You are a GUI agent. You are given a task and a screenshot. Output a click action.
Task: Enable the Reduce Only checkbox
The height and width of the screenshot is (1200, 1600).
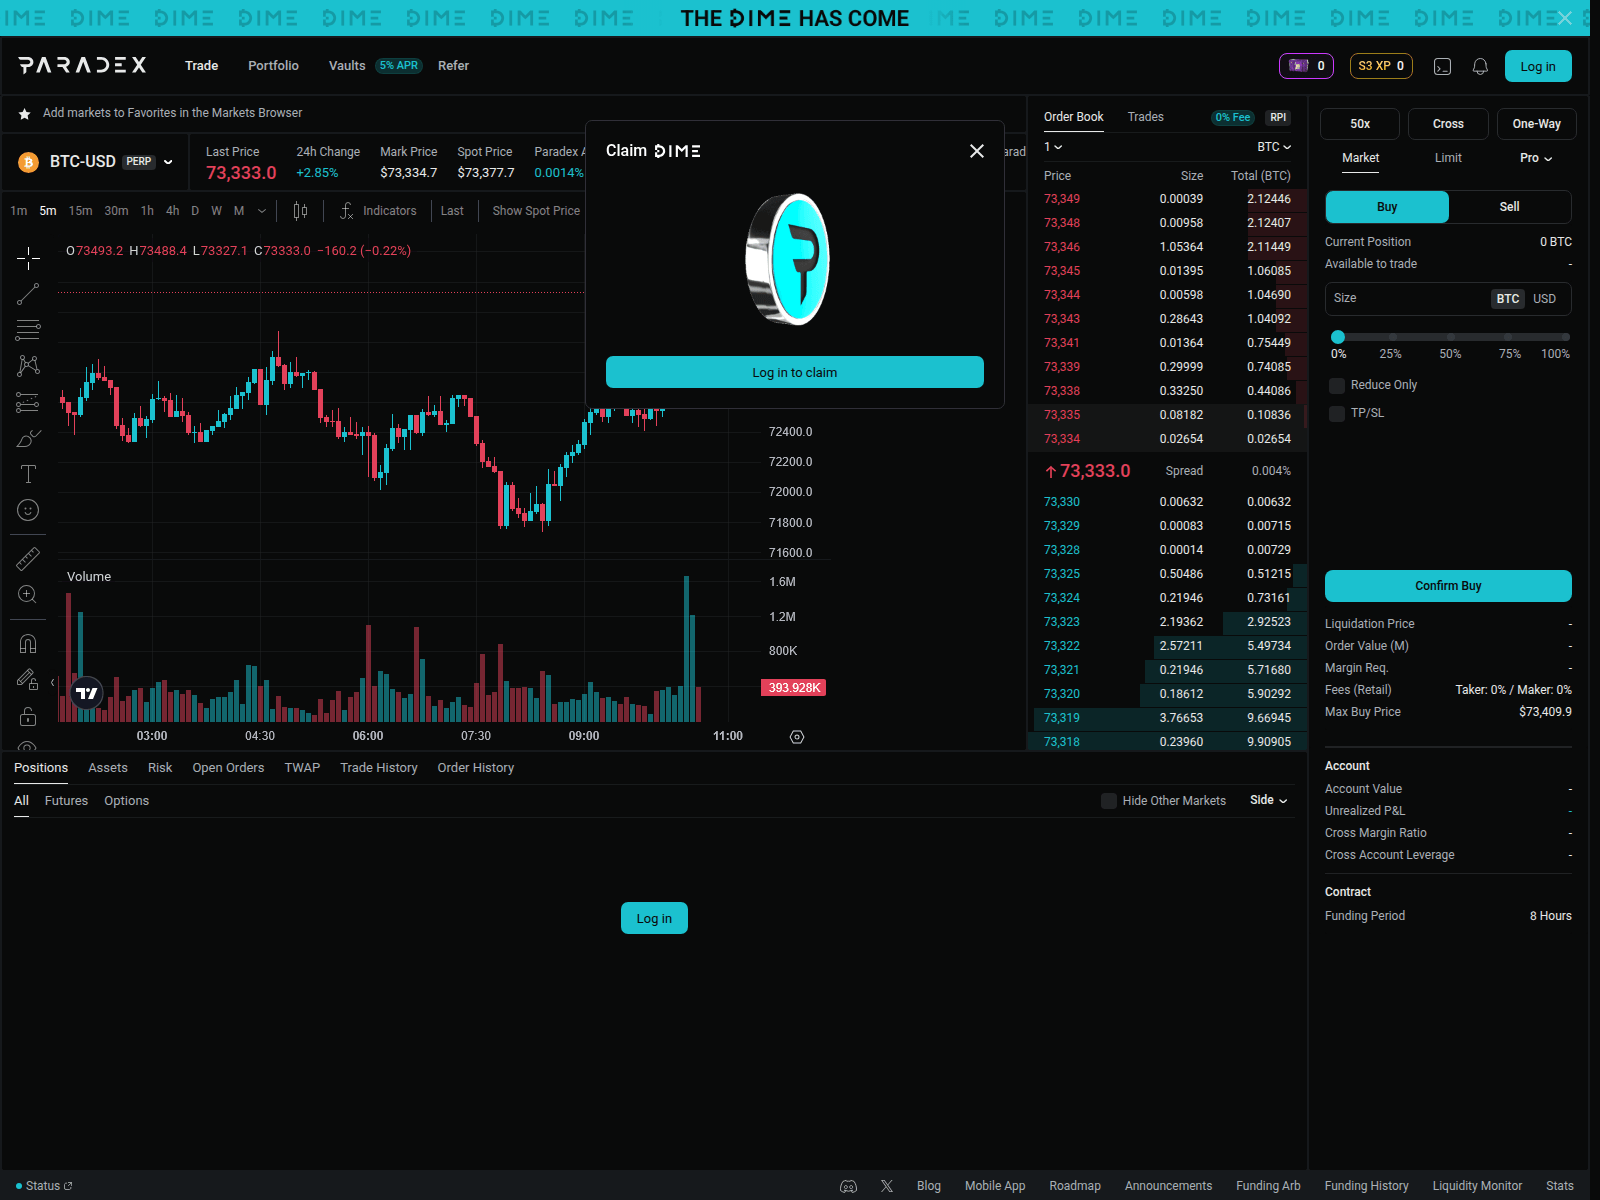coord(1337,385)
